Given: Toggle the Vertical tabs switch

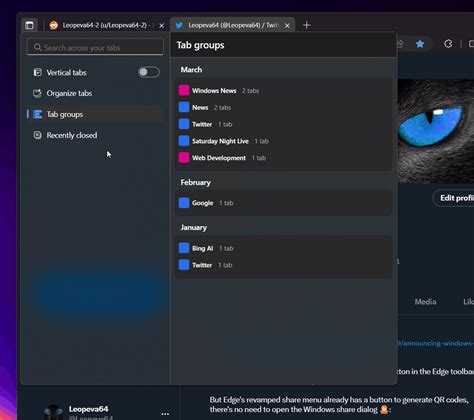Looking at the screenshot, I should (149, 72).
